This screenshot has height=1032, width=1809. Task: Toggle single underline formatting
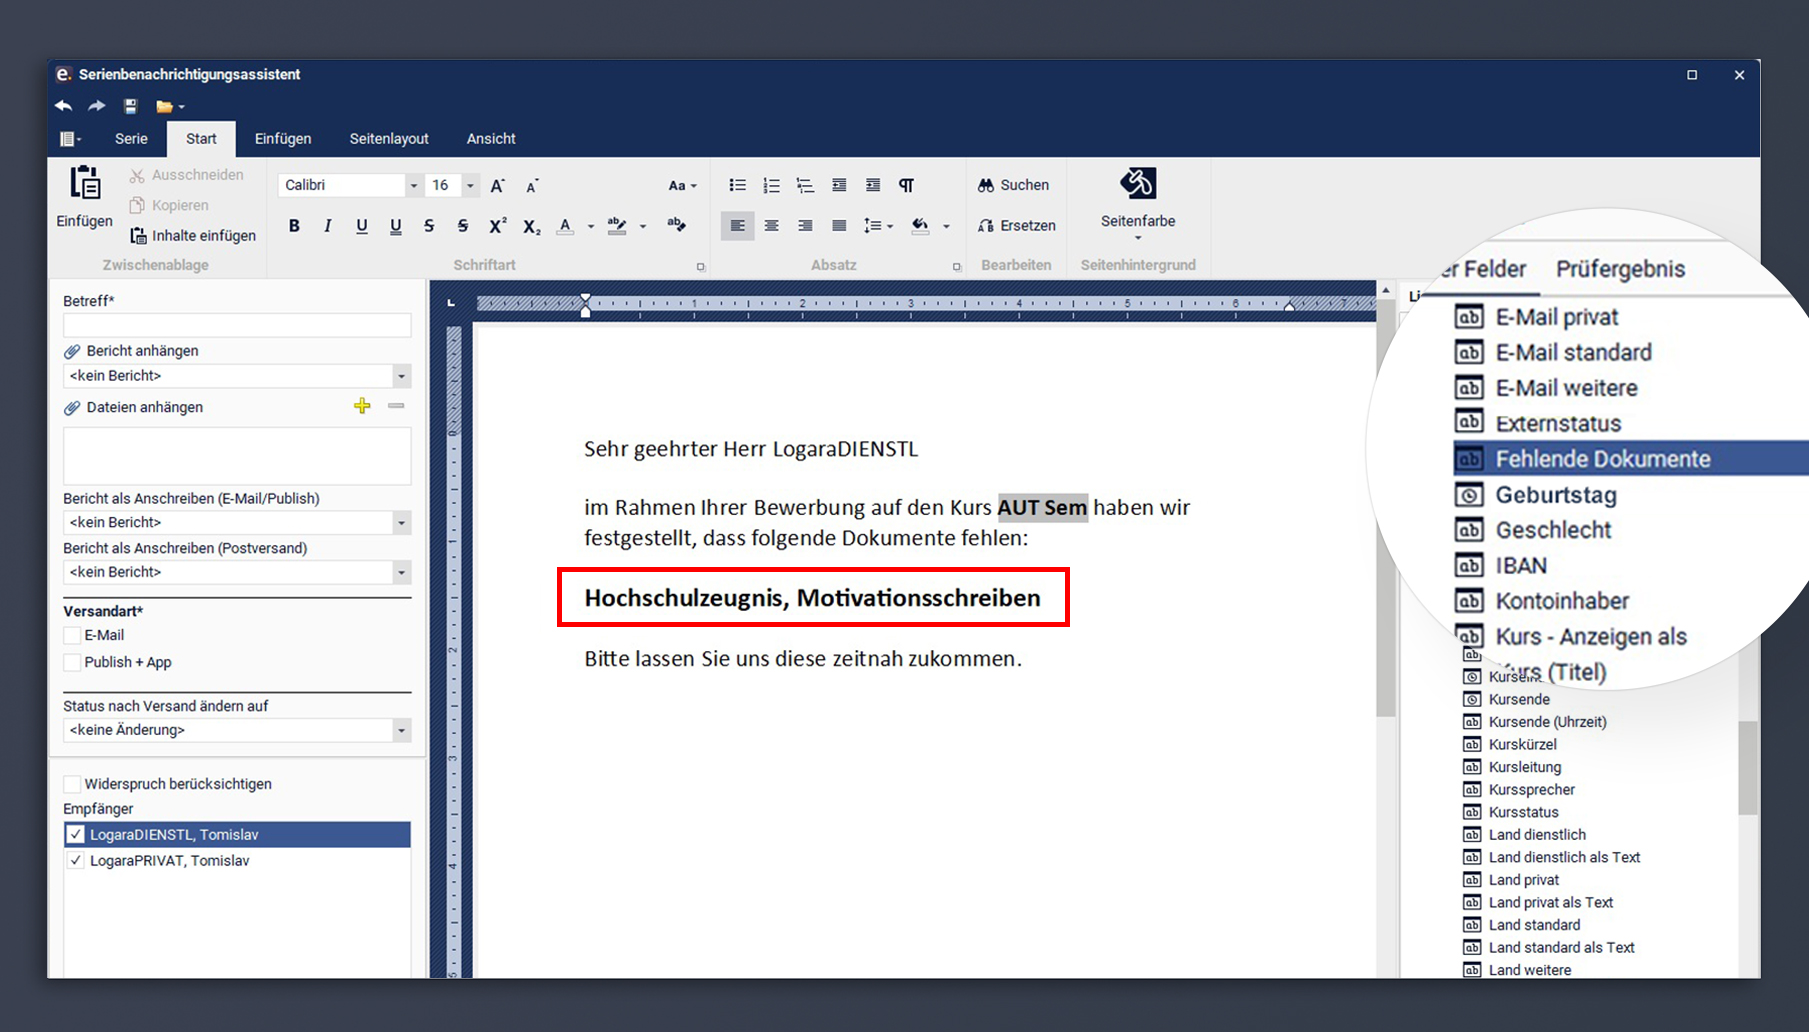click(362, 226)
